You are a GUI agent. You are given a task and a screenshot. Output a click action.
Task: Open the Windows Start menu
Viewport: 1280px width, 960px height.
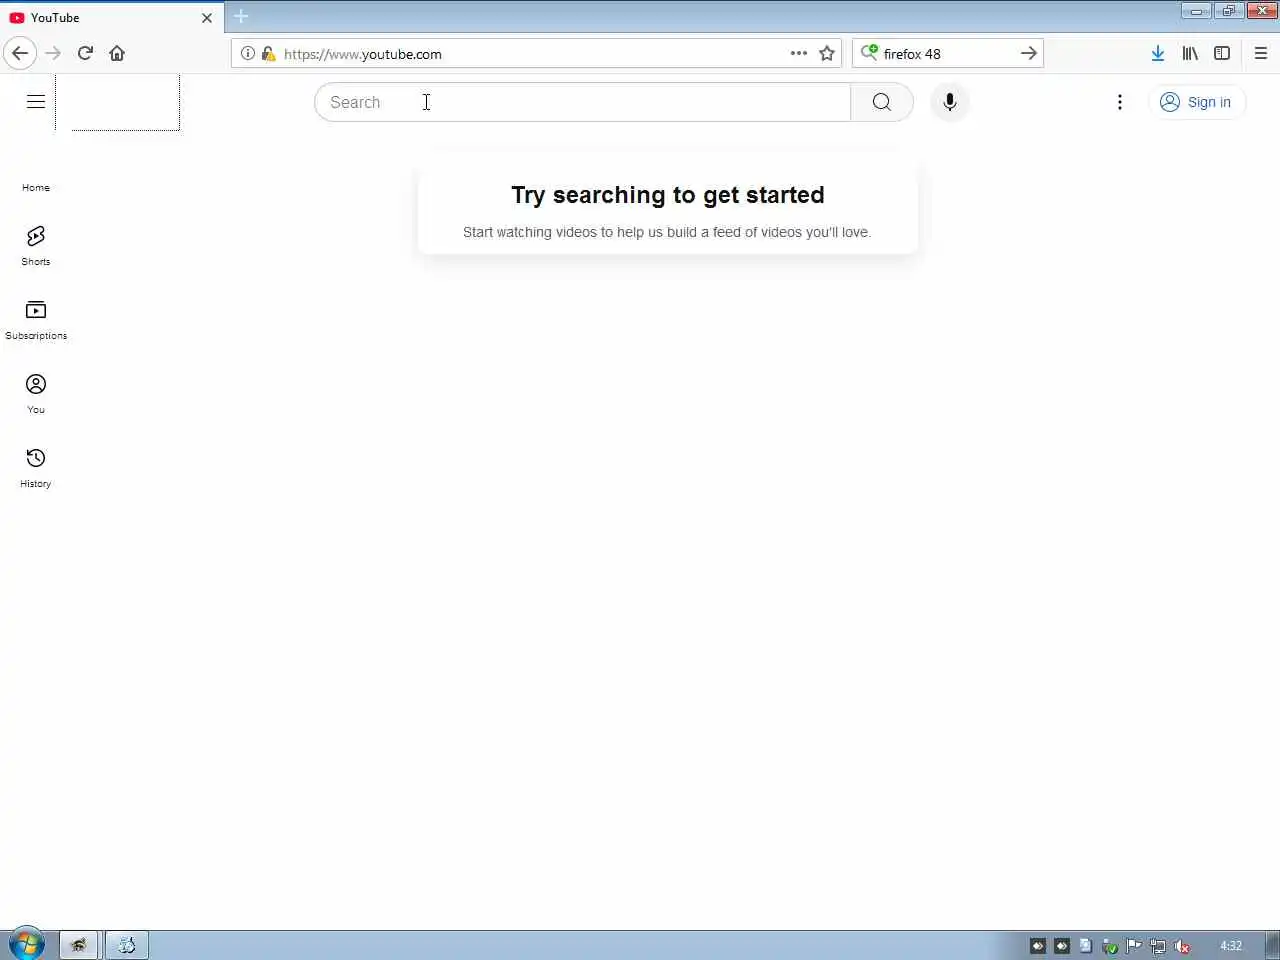coord(26,944)
